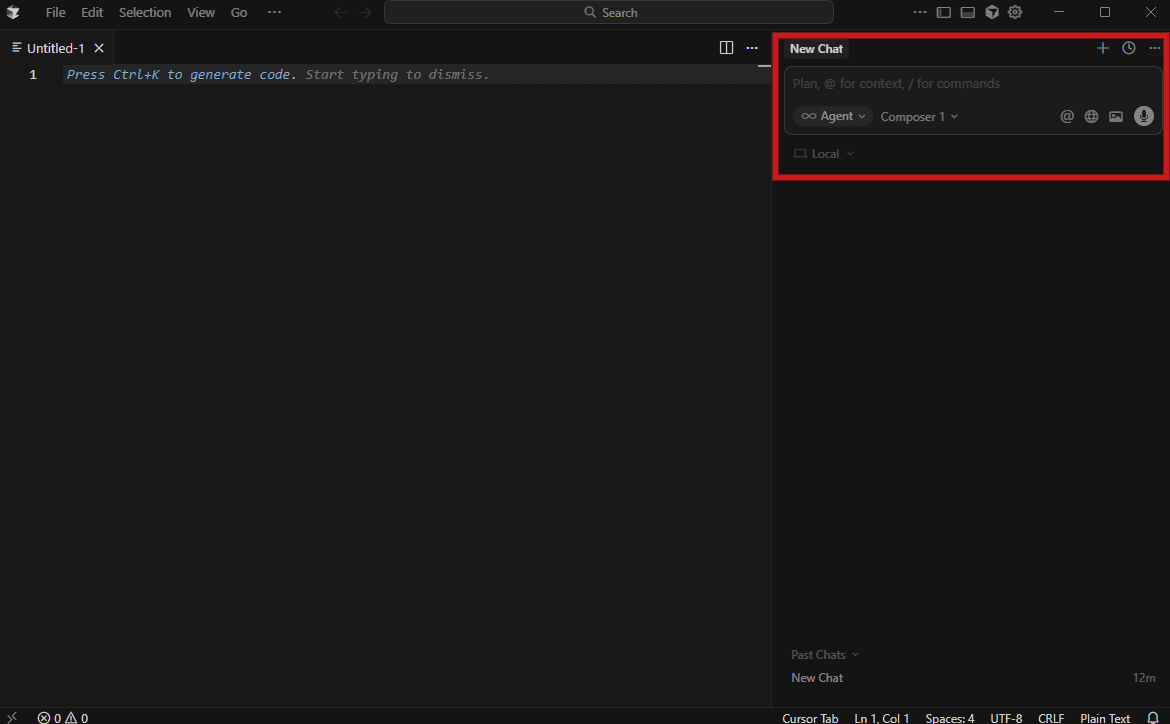Click the chat prompt input field

click(970, 84)
